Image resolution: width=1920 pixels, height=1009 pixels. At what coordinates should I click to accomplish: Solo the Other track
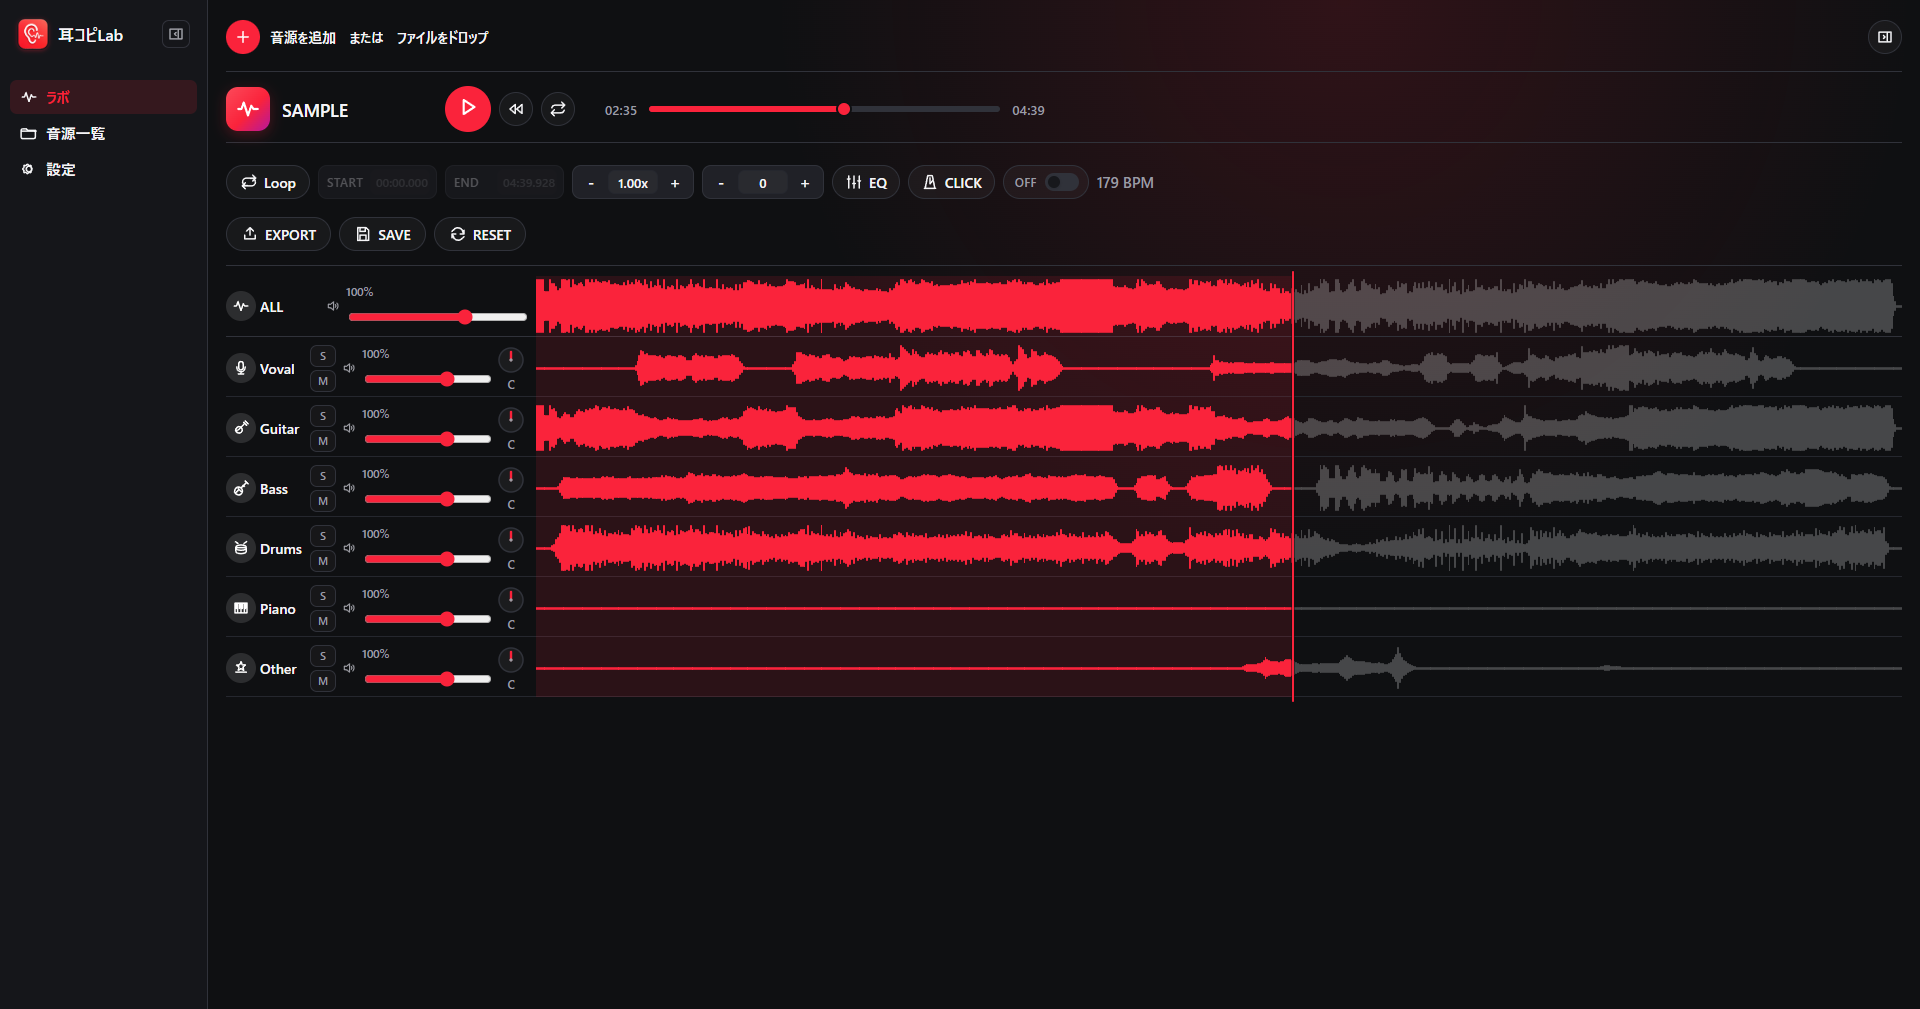pyautogui.click(x=323, y=656)
